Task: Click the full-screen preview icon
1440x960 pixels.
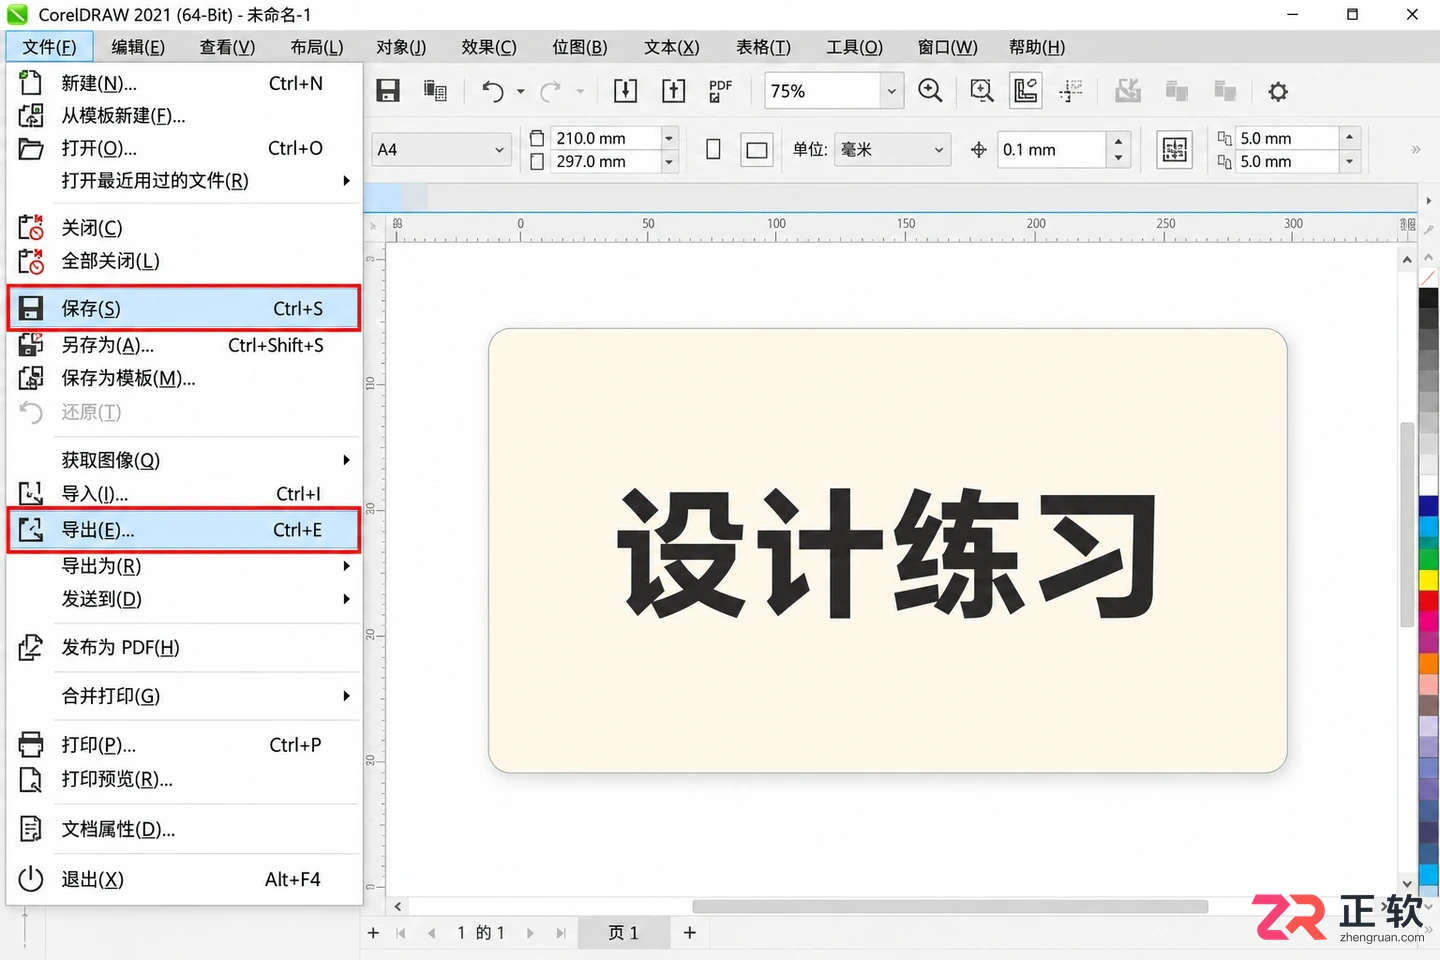Action: tap(982, 91)
